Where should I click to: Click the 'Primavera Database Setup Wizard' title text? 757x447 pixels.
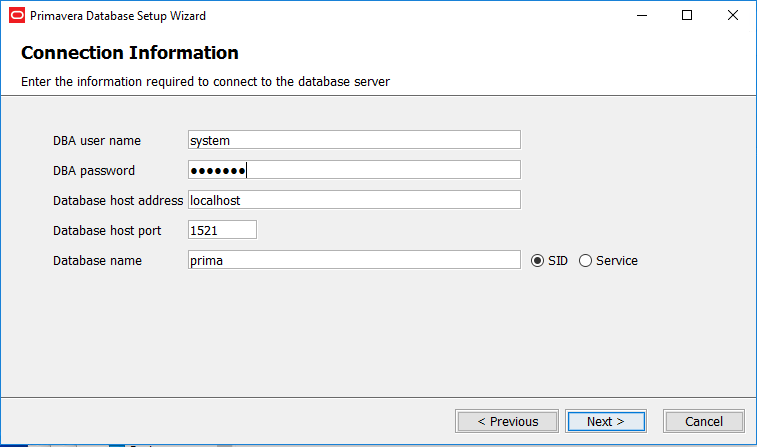pyautogui.click(x=118, y=16)
